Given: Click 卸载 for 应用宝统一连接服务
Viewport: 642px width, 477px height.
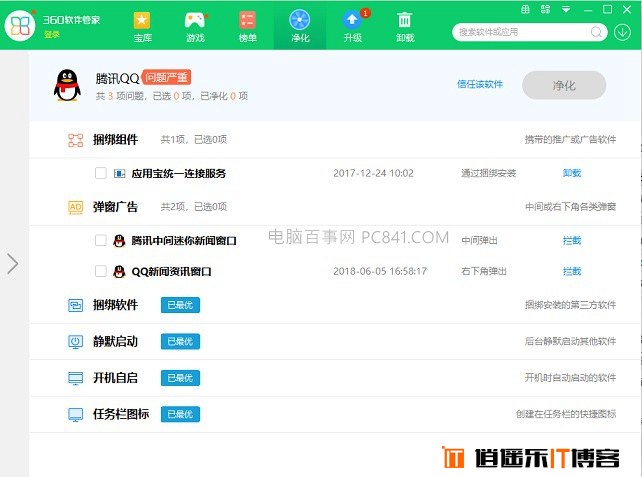Looking at the screenshot, I should click(x=572, y=173).
